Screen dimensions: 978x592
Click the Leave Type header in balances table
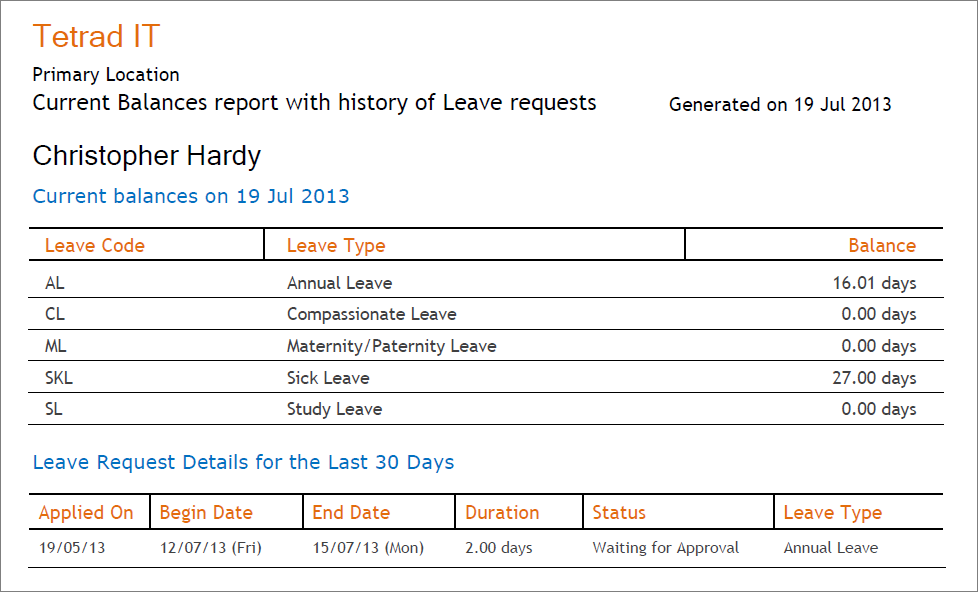coord(336,246)
